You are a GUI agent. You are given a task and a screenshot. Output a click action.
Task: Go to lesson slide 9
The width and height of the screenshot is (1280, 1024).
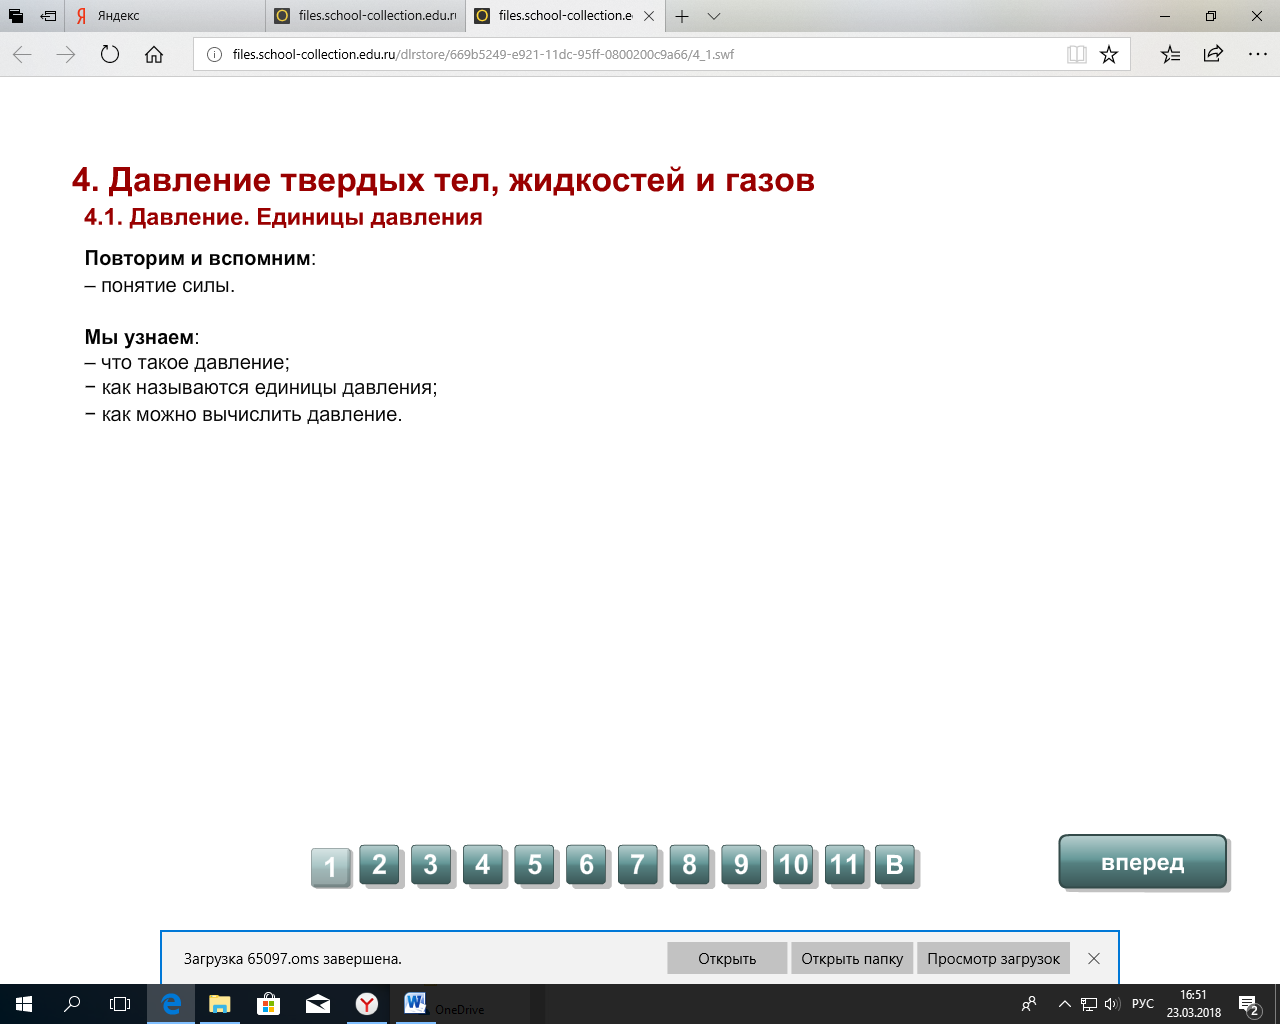[x=742, y=864]
